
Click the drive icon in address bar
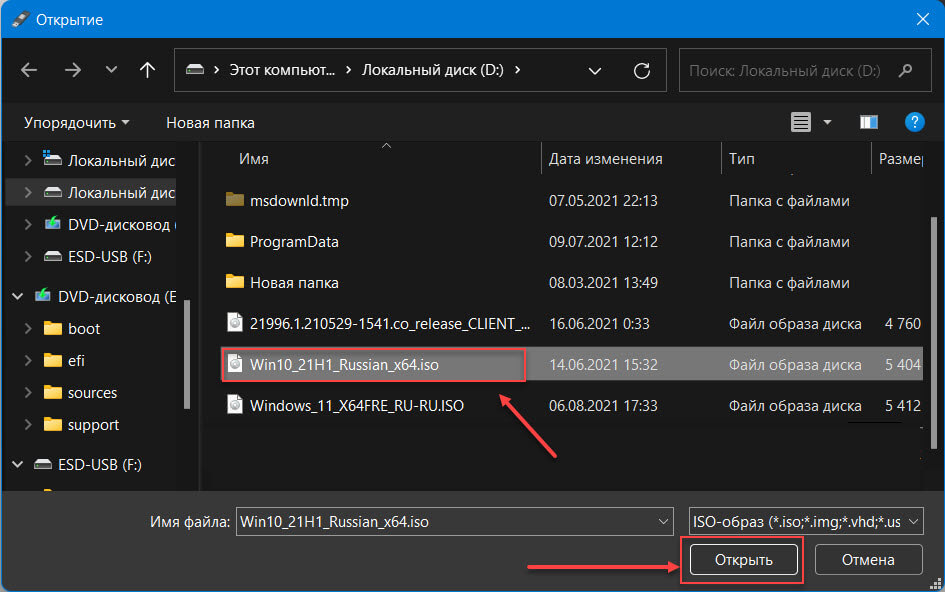[x=195, y=70]
